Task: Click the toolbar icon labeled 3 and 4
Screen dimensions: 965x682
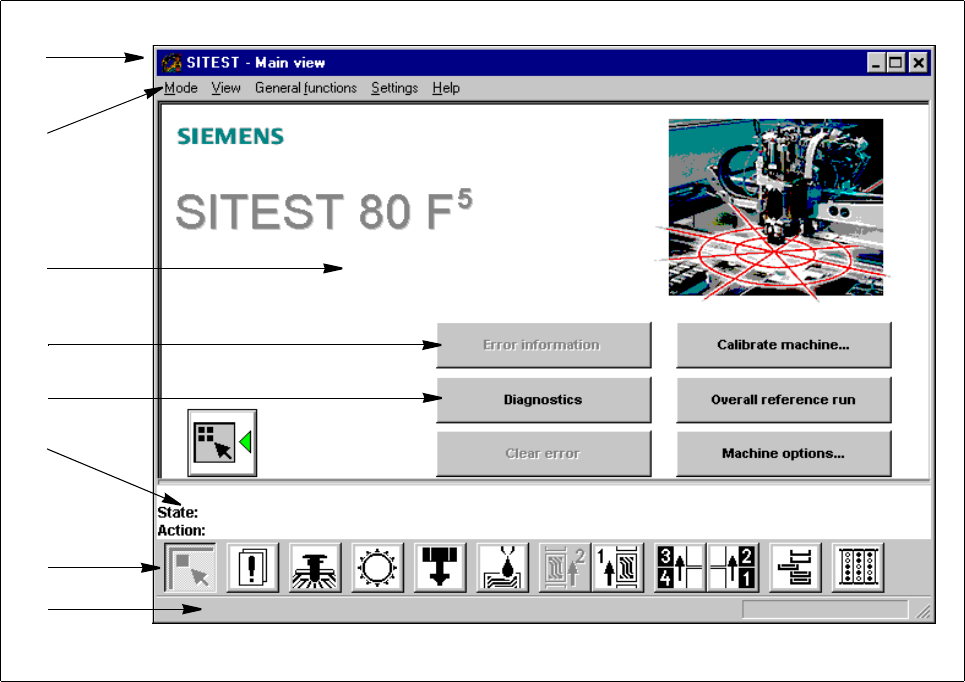Action: [680, 568]
